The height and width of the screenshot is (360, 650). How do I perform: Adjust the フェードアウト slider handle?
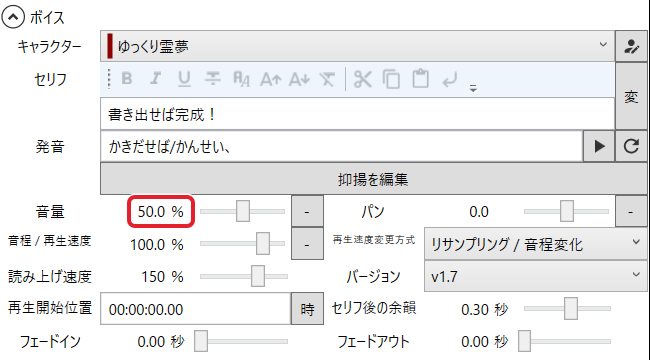coord(524,341)
